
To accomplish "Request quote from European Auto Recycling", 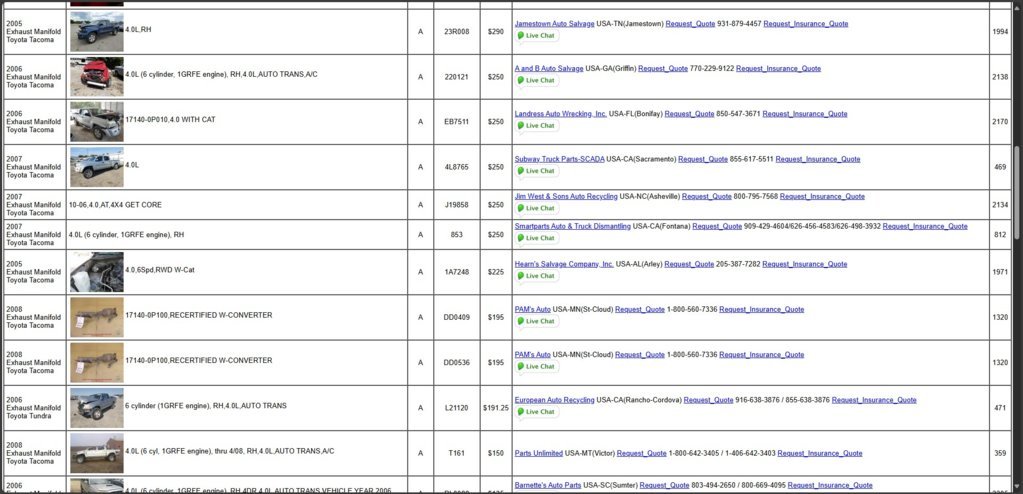I will pos(709,400).
